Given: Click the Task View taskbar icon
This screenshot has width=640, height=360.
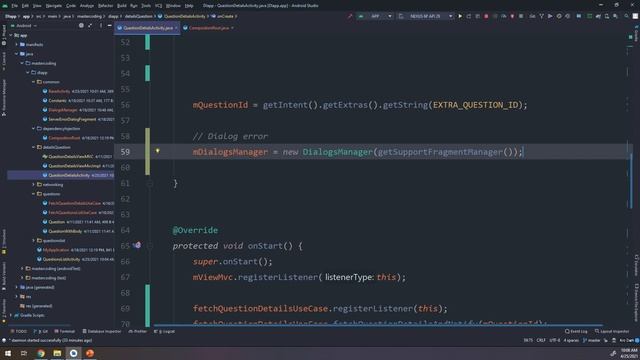Looking at the screenshot, I should tap(24, 353).
